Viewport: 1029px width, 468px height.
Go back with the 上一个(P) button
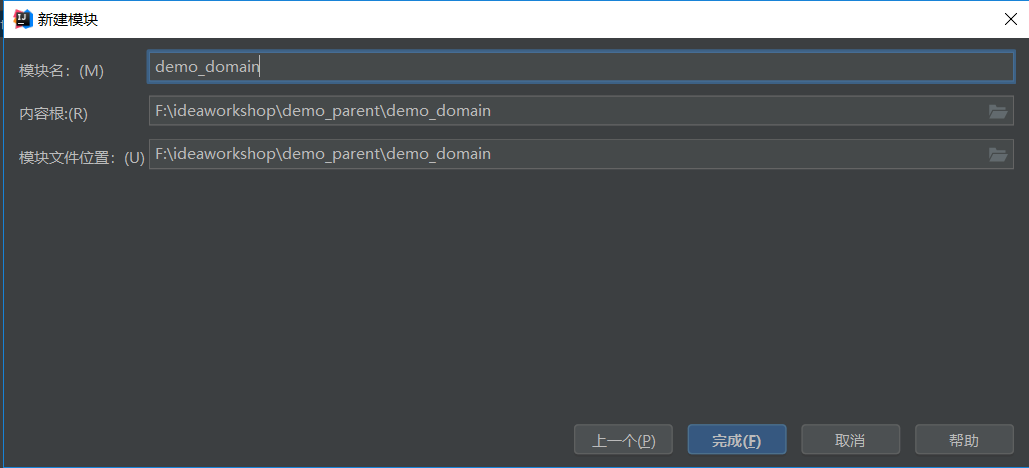coord(623,440)
